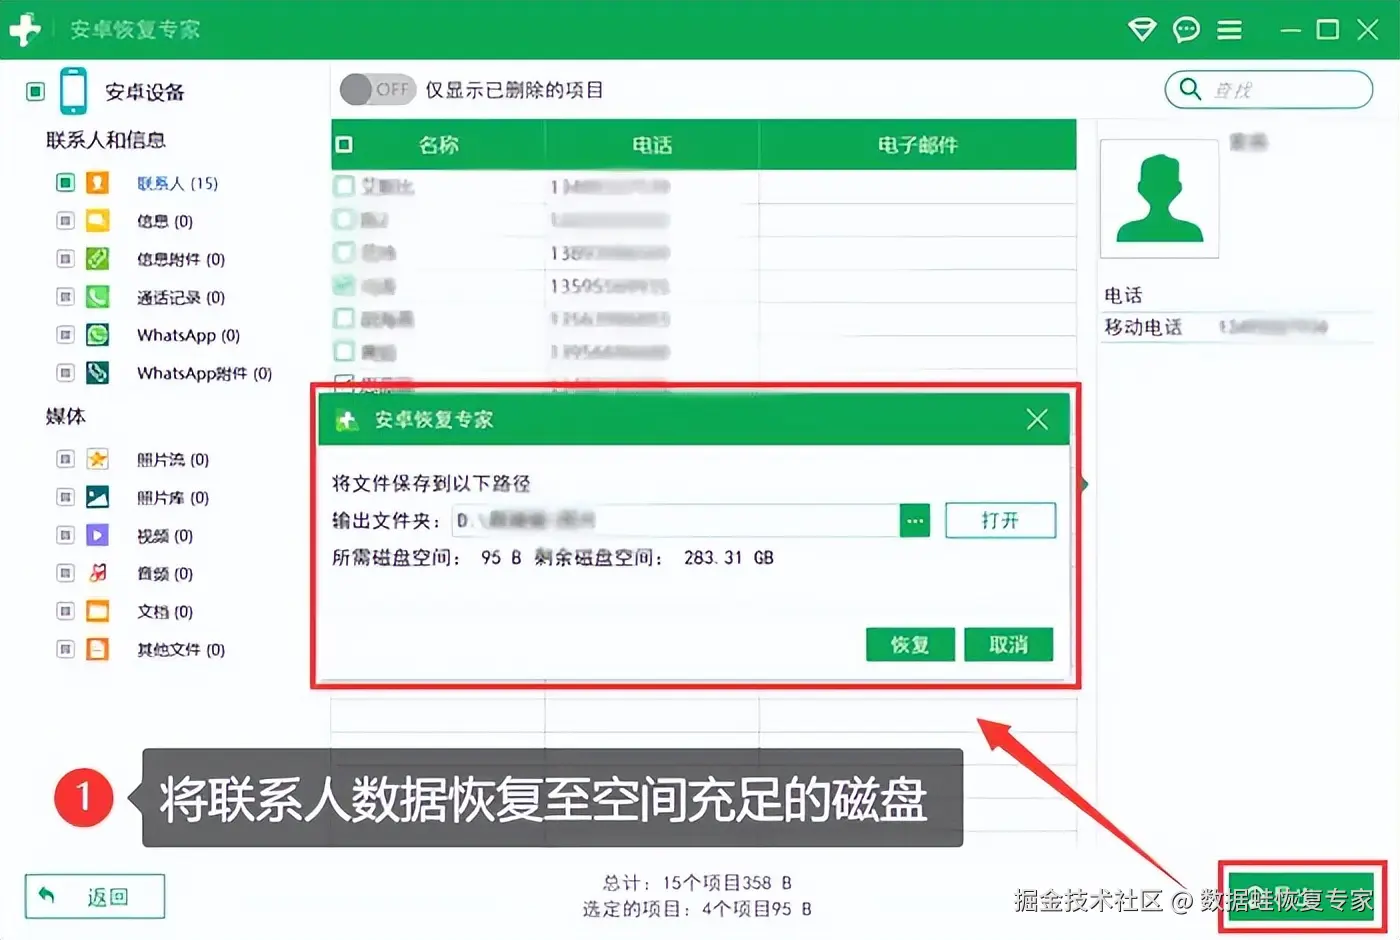Select the 联系人 (15) tree entry
This screenshot has width=1400, height=940.
177,183
